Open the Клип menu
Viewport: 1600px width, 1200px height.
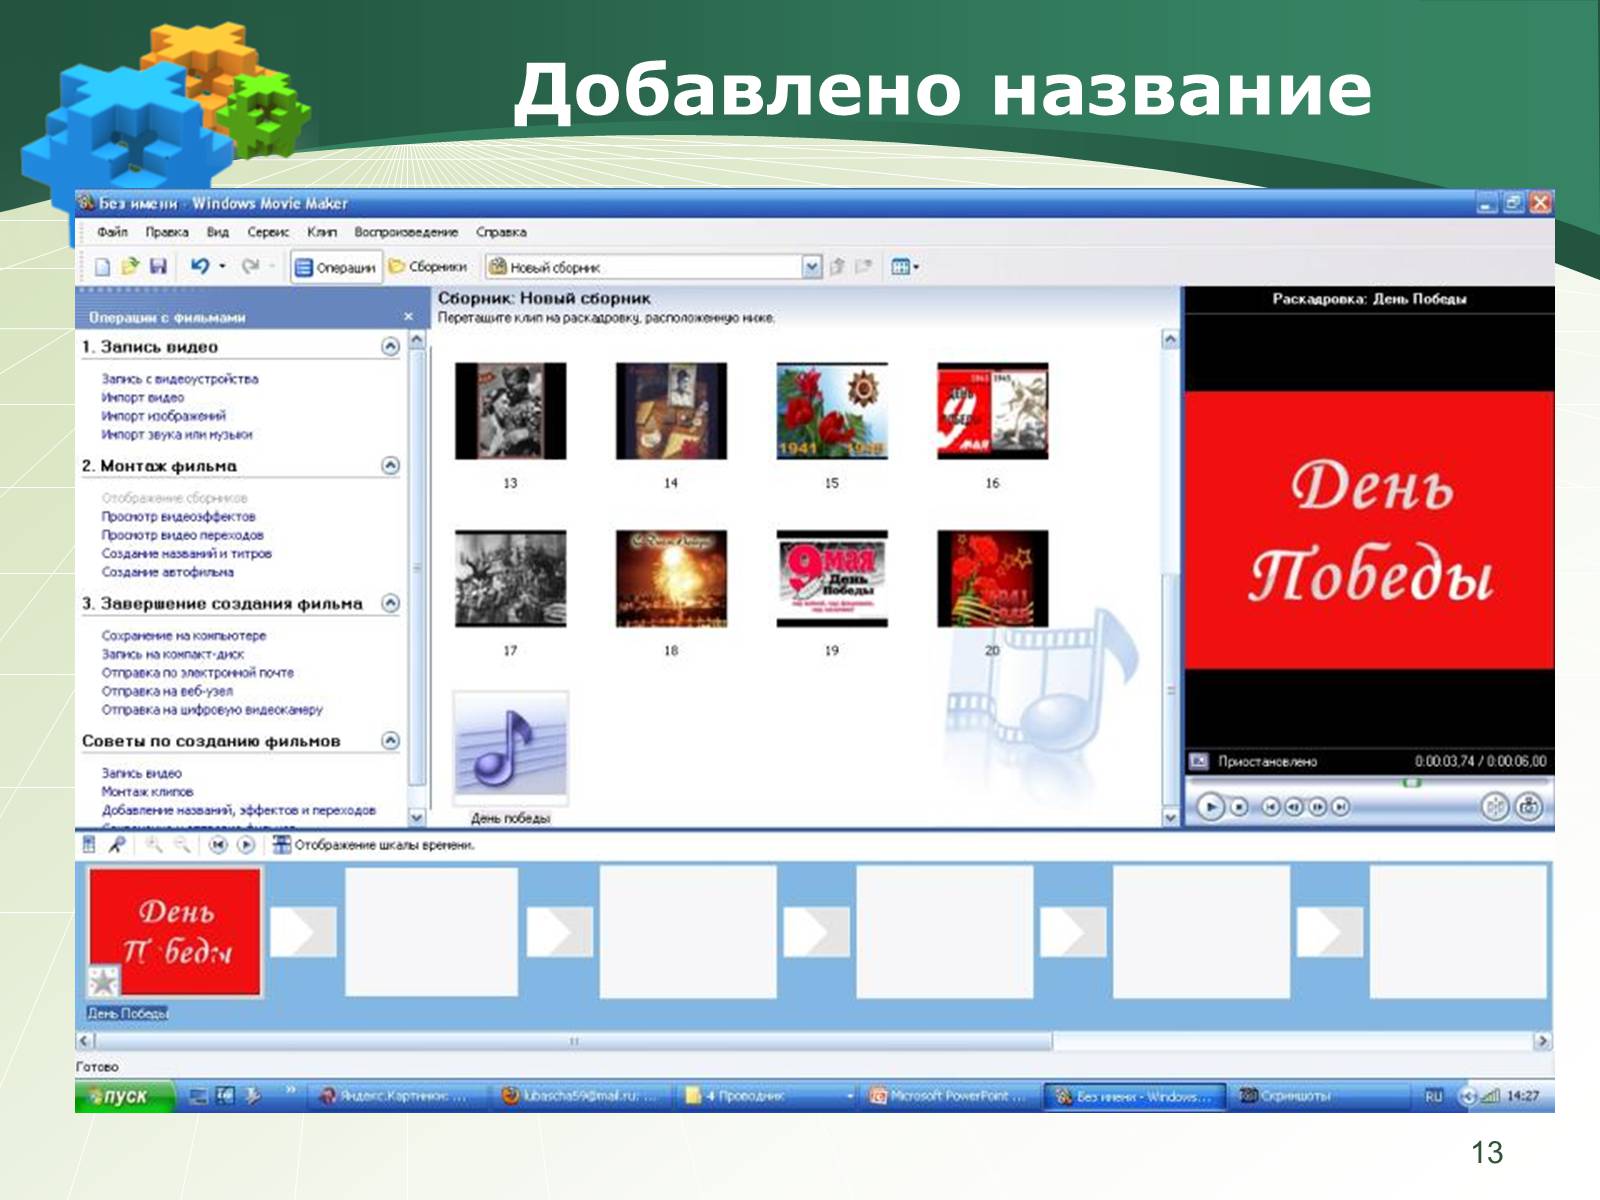point(322,232)
